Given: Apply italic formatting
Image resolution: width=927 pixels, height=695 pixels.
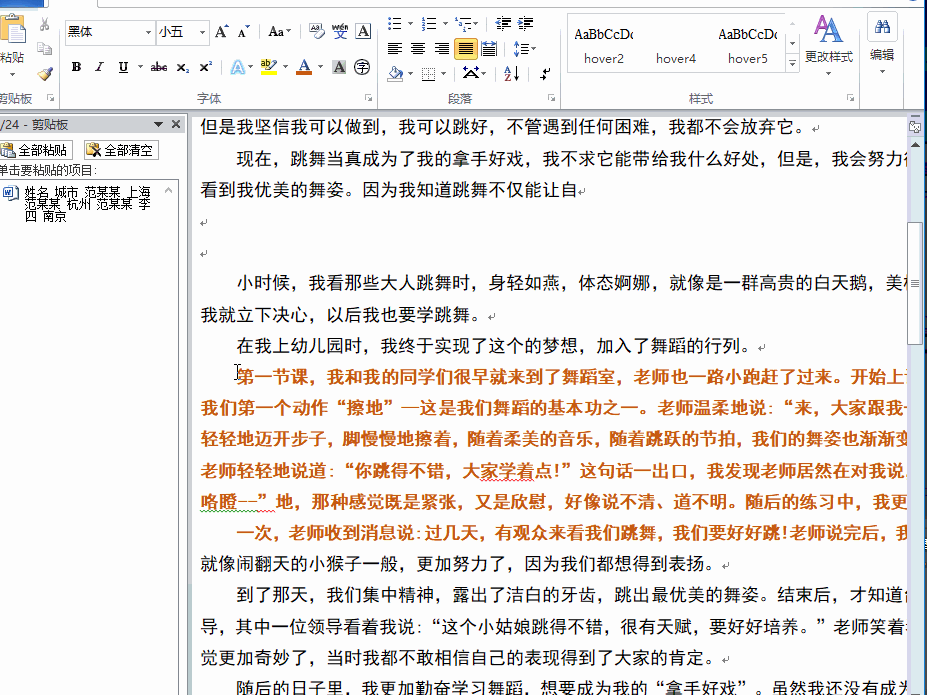Looking at the screenshot, I should (100, 66).
